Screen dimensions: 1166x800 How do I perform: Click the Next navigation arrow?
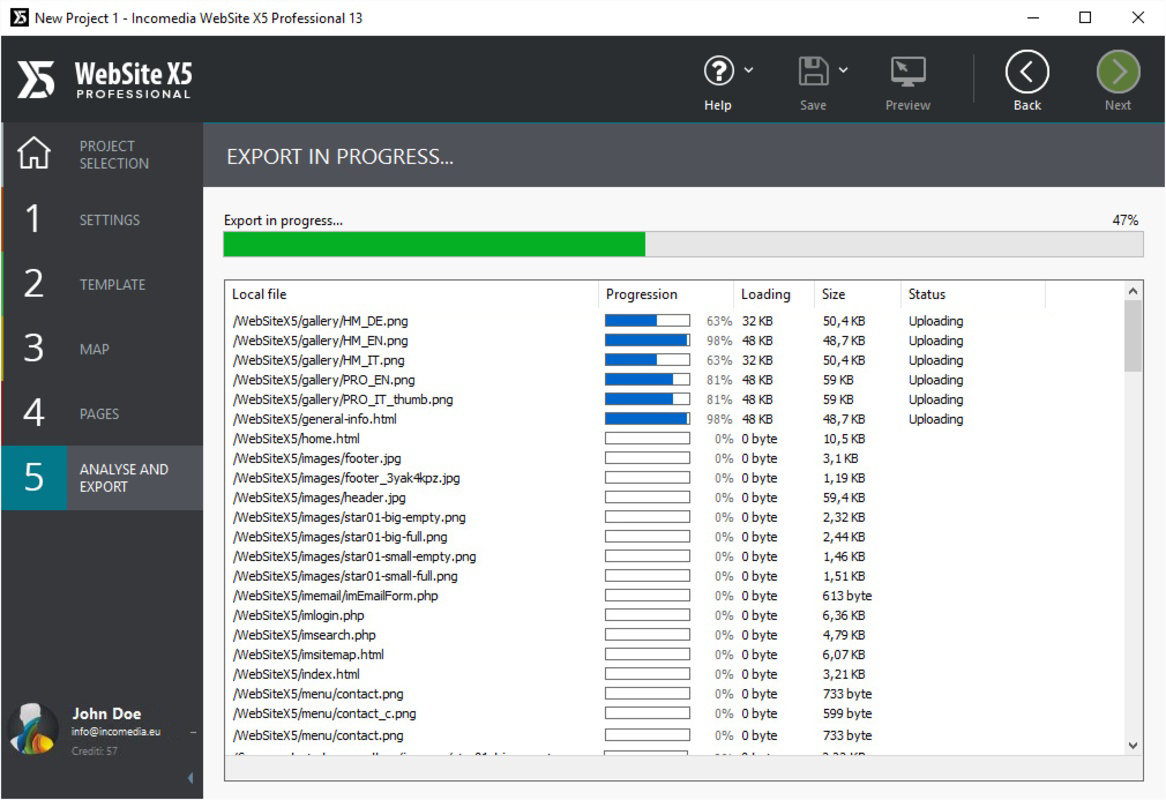(x=1117, y=71)
